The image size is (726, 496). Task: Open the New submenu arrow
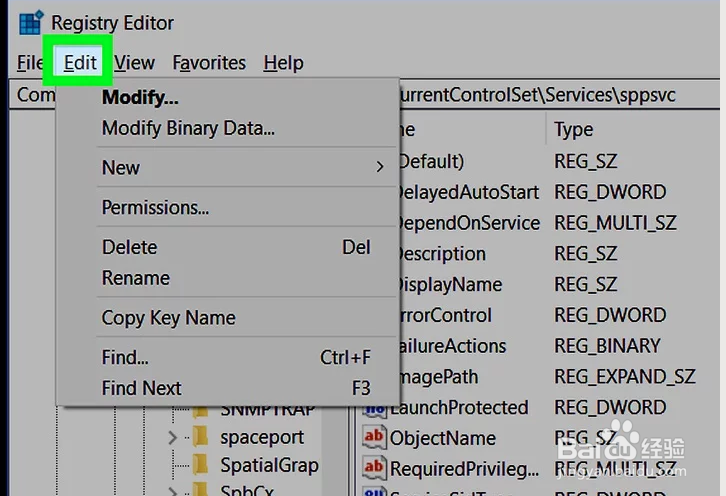tap(380, 167)
